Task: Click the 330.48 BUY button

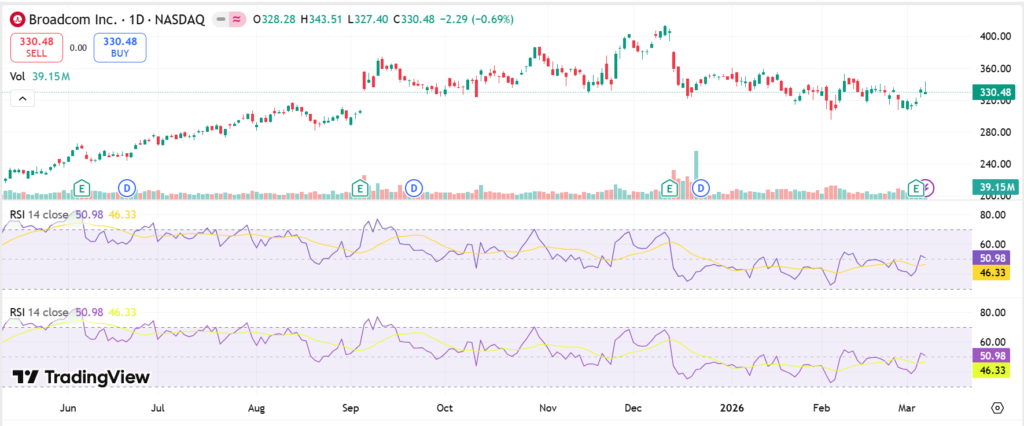Action: point(120,47)
